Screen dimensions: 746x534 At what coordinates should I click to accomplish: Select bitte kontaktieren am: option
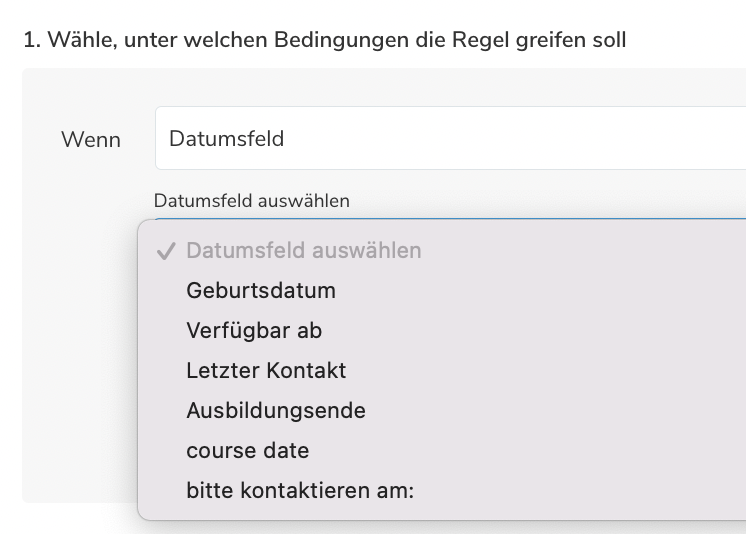[x=300, y=491]
